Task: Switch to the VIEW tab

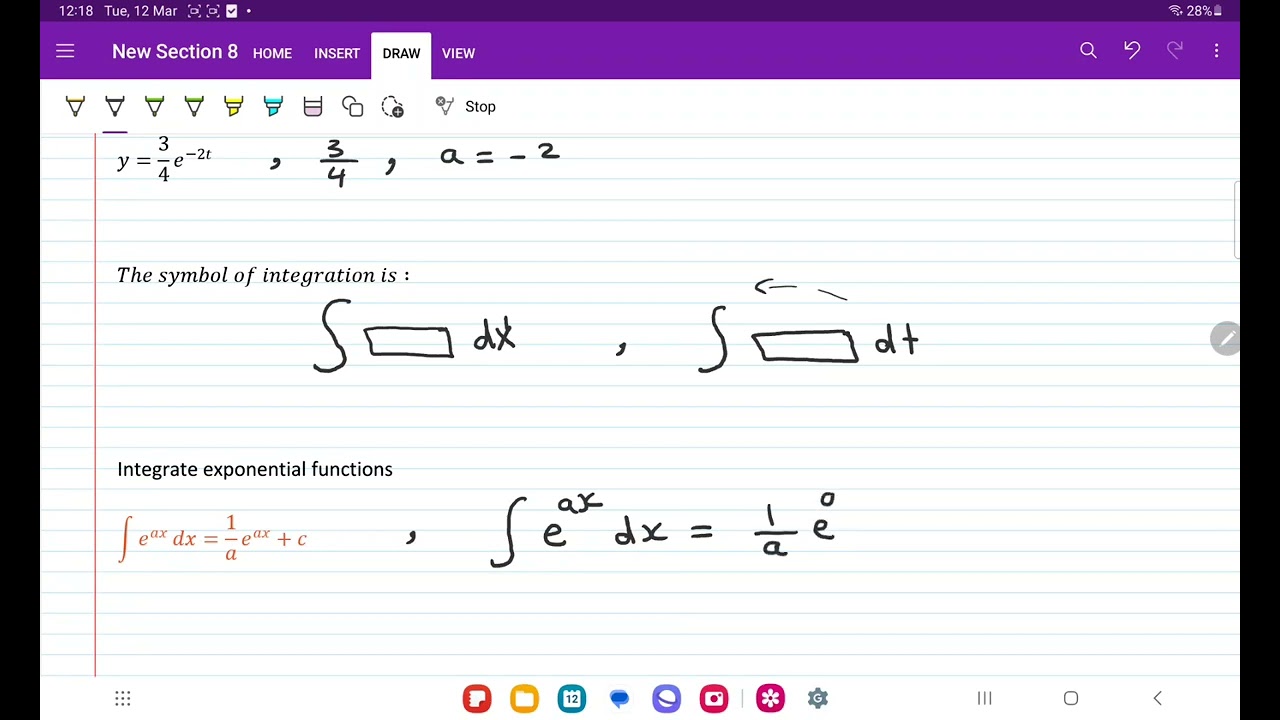Action: point(458,53)
